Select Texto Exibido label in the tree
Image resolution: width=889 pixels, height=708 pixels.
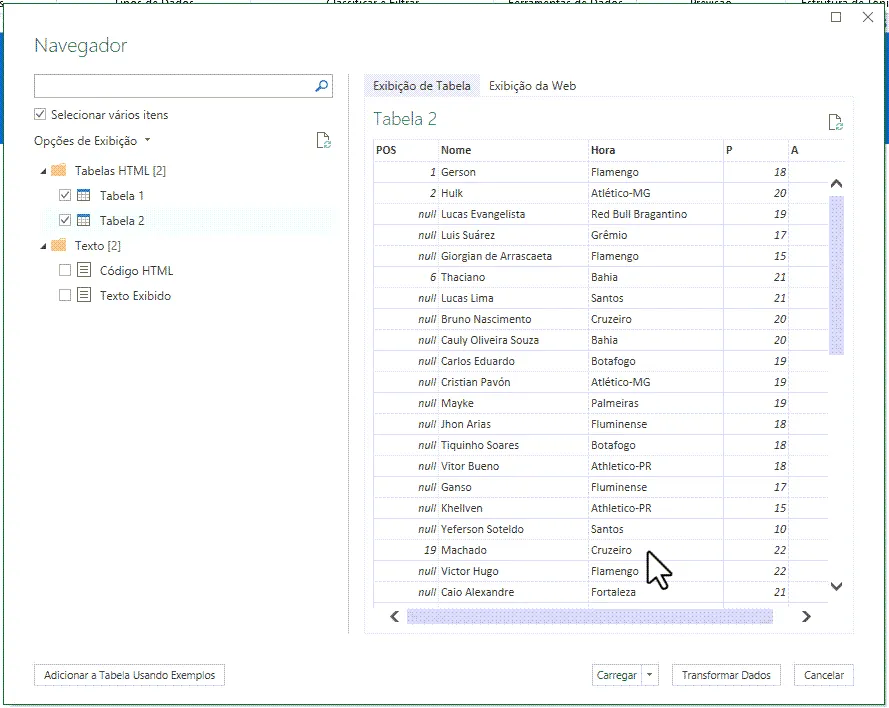click(136, 295)
